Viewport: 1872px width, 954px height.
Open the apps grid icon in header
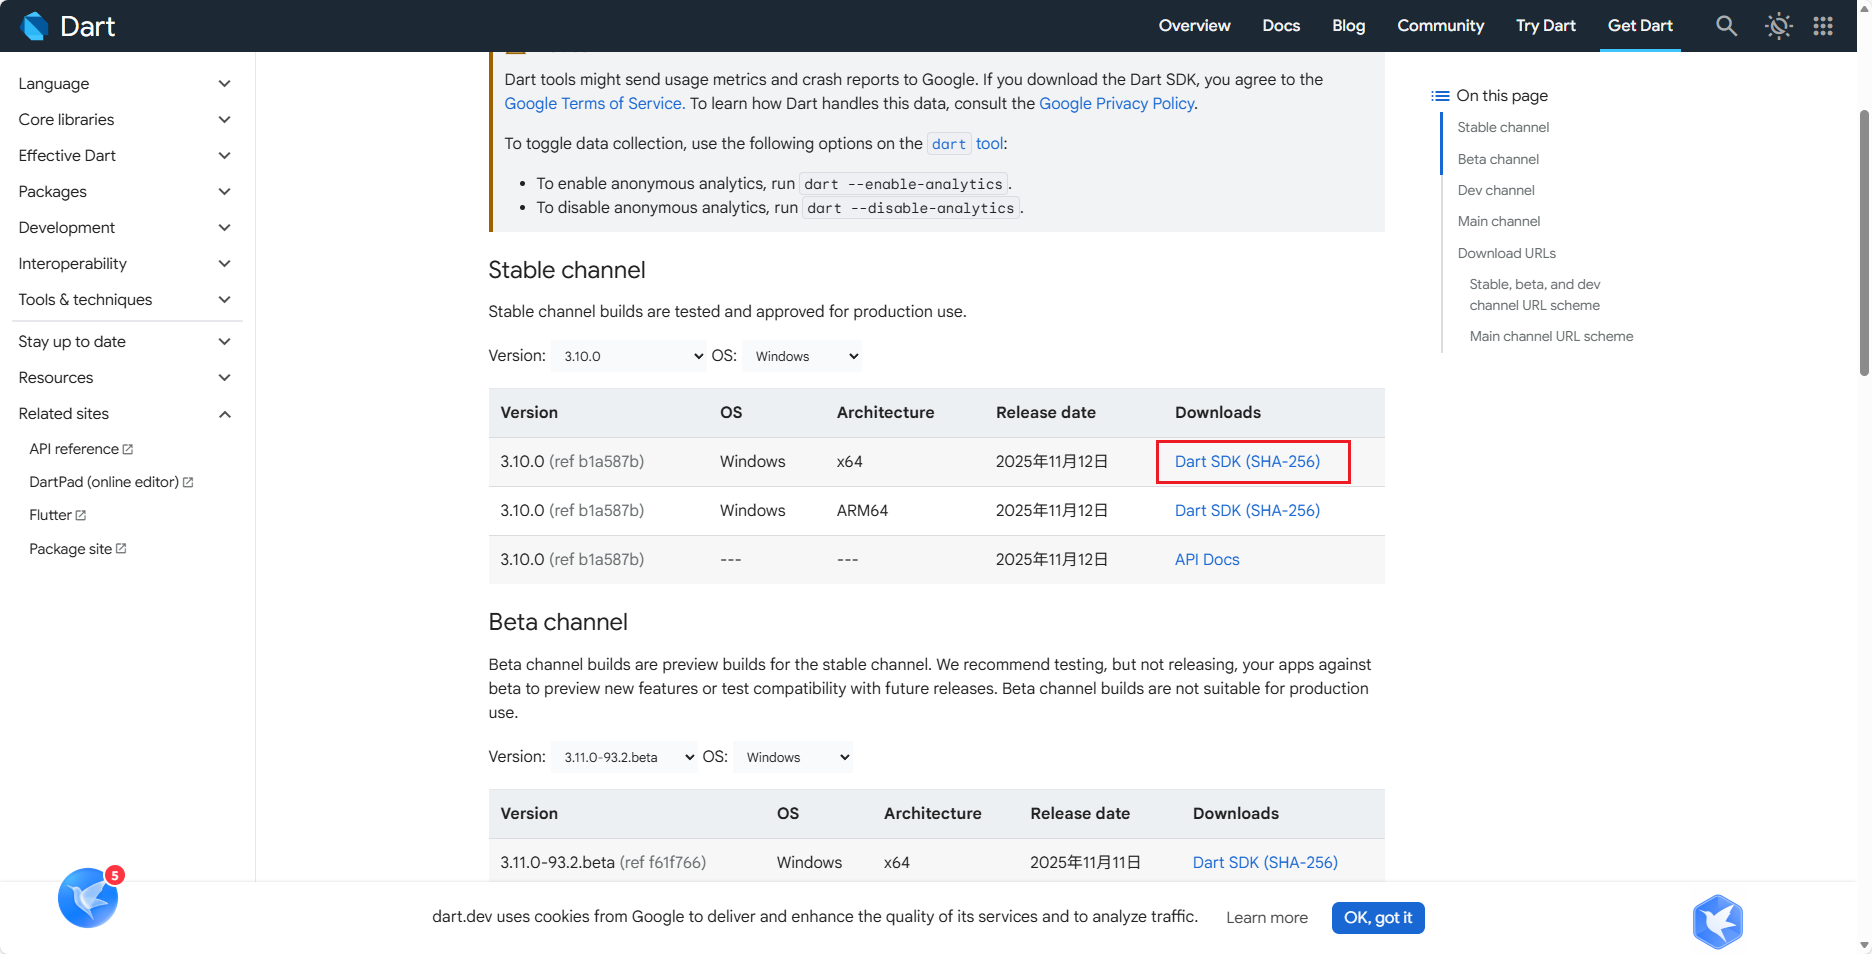[x=1823, y=26]
